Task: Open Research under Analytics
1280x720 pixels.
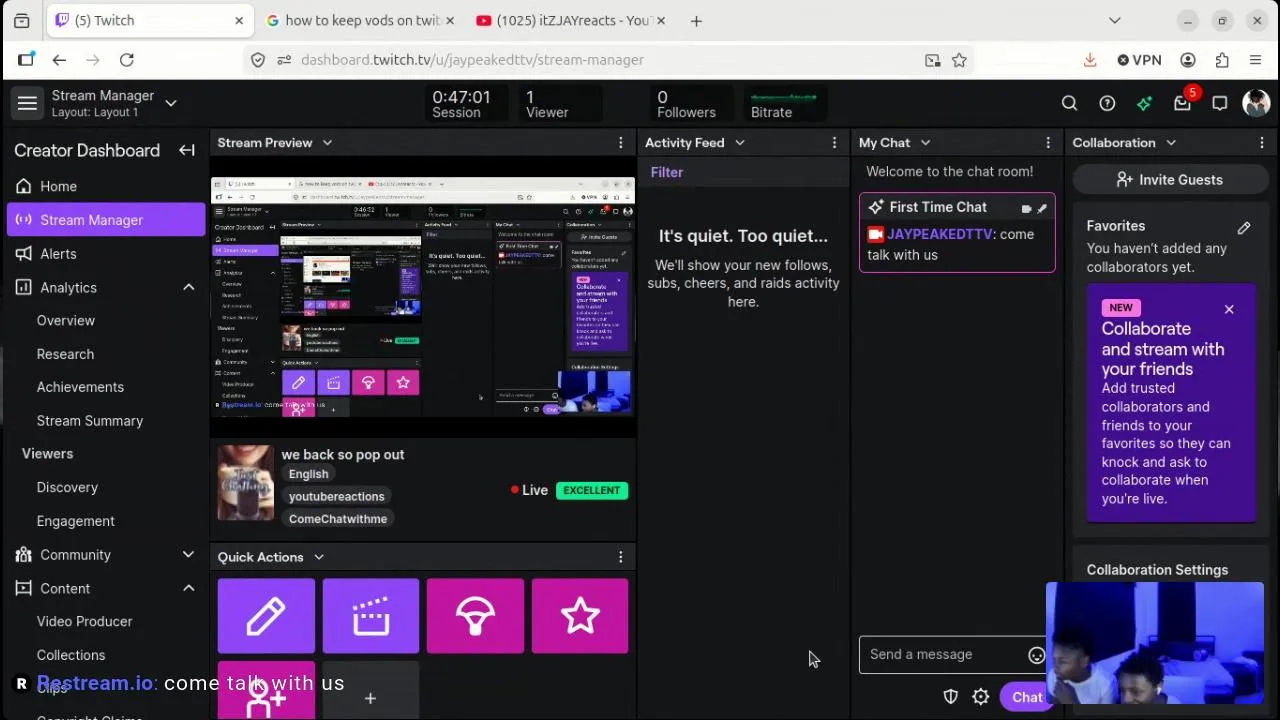Action: coord(65,354)
